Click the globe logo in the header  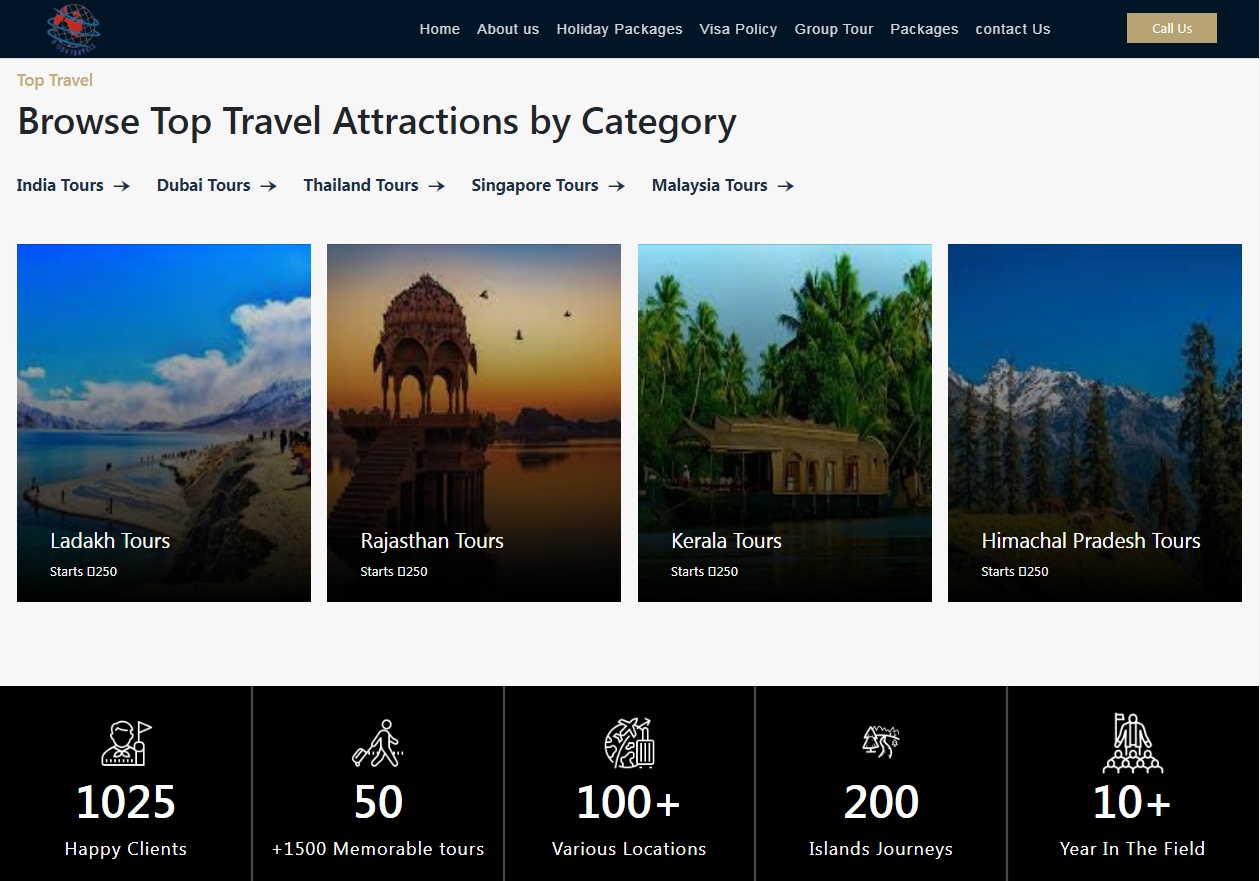click(x=74, y=28)
